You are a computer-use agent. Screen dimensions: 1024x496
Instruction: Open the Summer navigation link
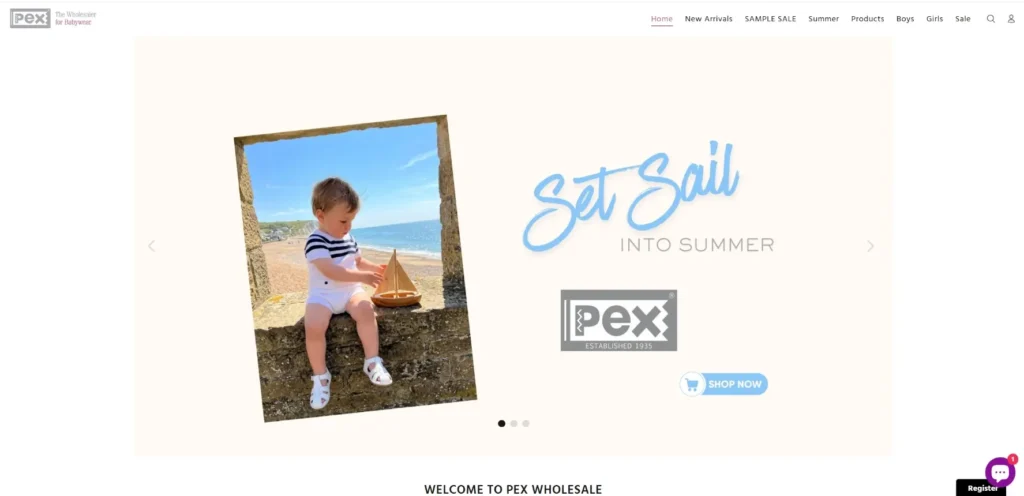[x=824, y=19]
